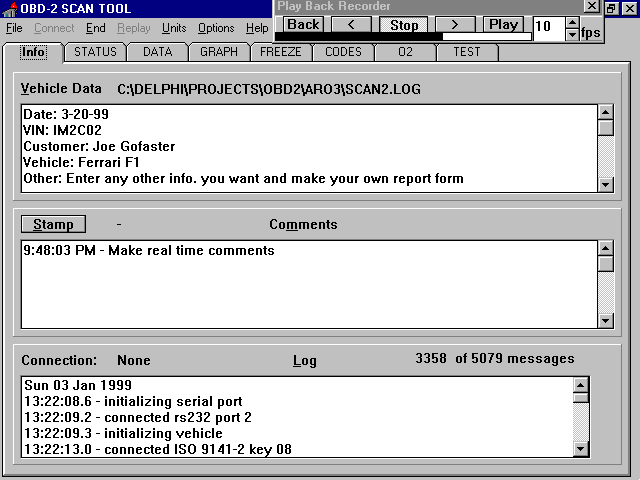This screenshot has height=480, width=640.
Task: Step backward with the < button
Action: click(351, 24)
